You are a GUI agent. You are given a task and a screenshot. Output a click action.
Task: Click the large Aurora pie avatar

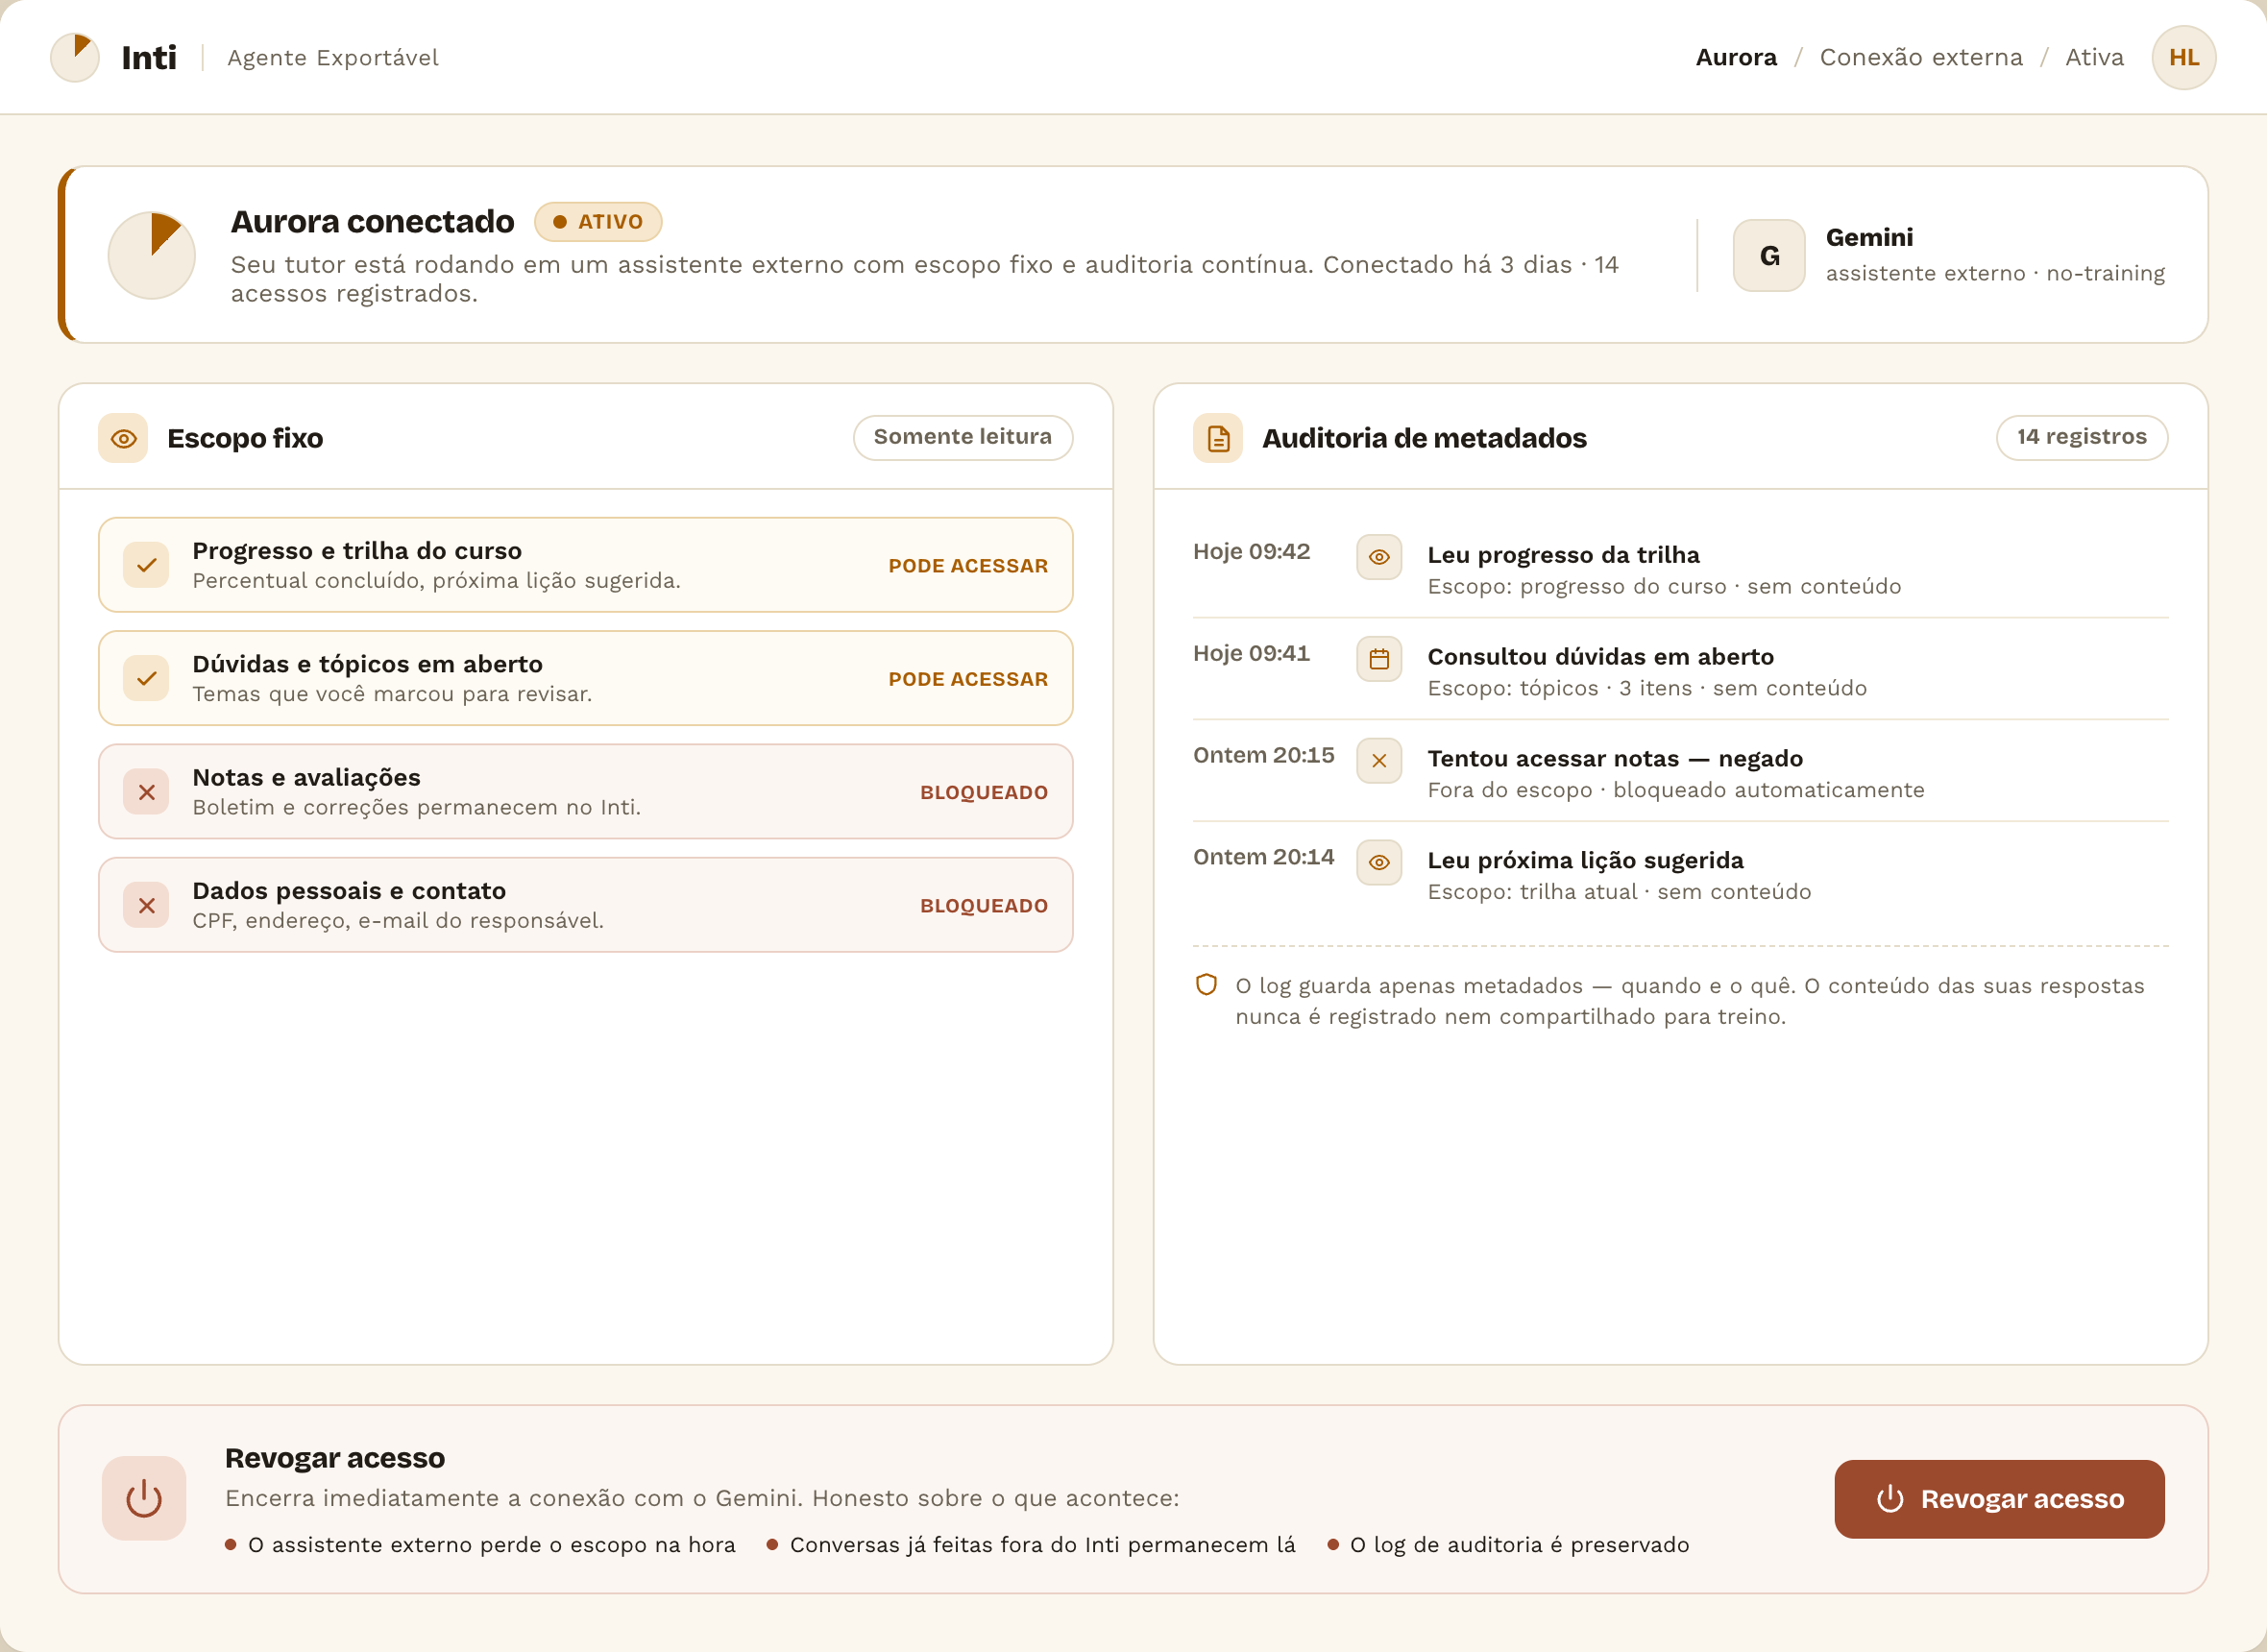tap(152, 255)
